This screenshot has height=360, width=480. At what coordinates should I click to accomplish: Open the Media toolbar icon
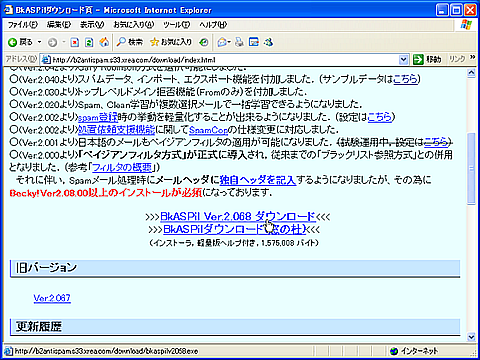(203, 42)
